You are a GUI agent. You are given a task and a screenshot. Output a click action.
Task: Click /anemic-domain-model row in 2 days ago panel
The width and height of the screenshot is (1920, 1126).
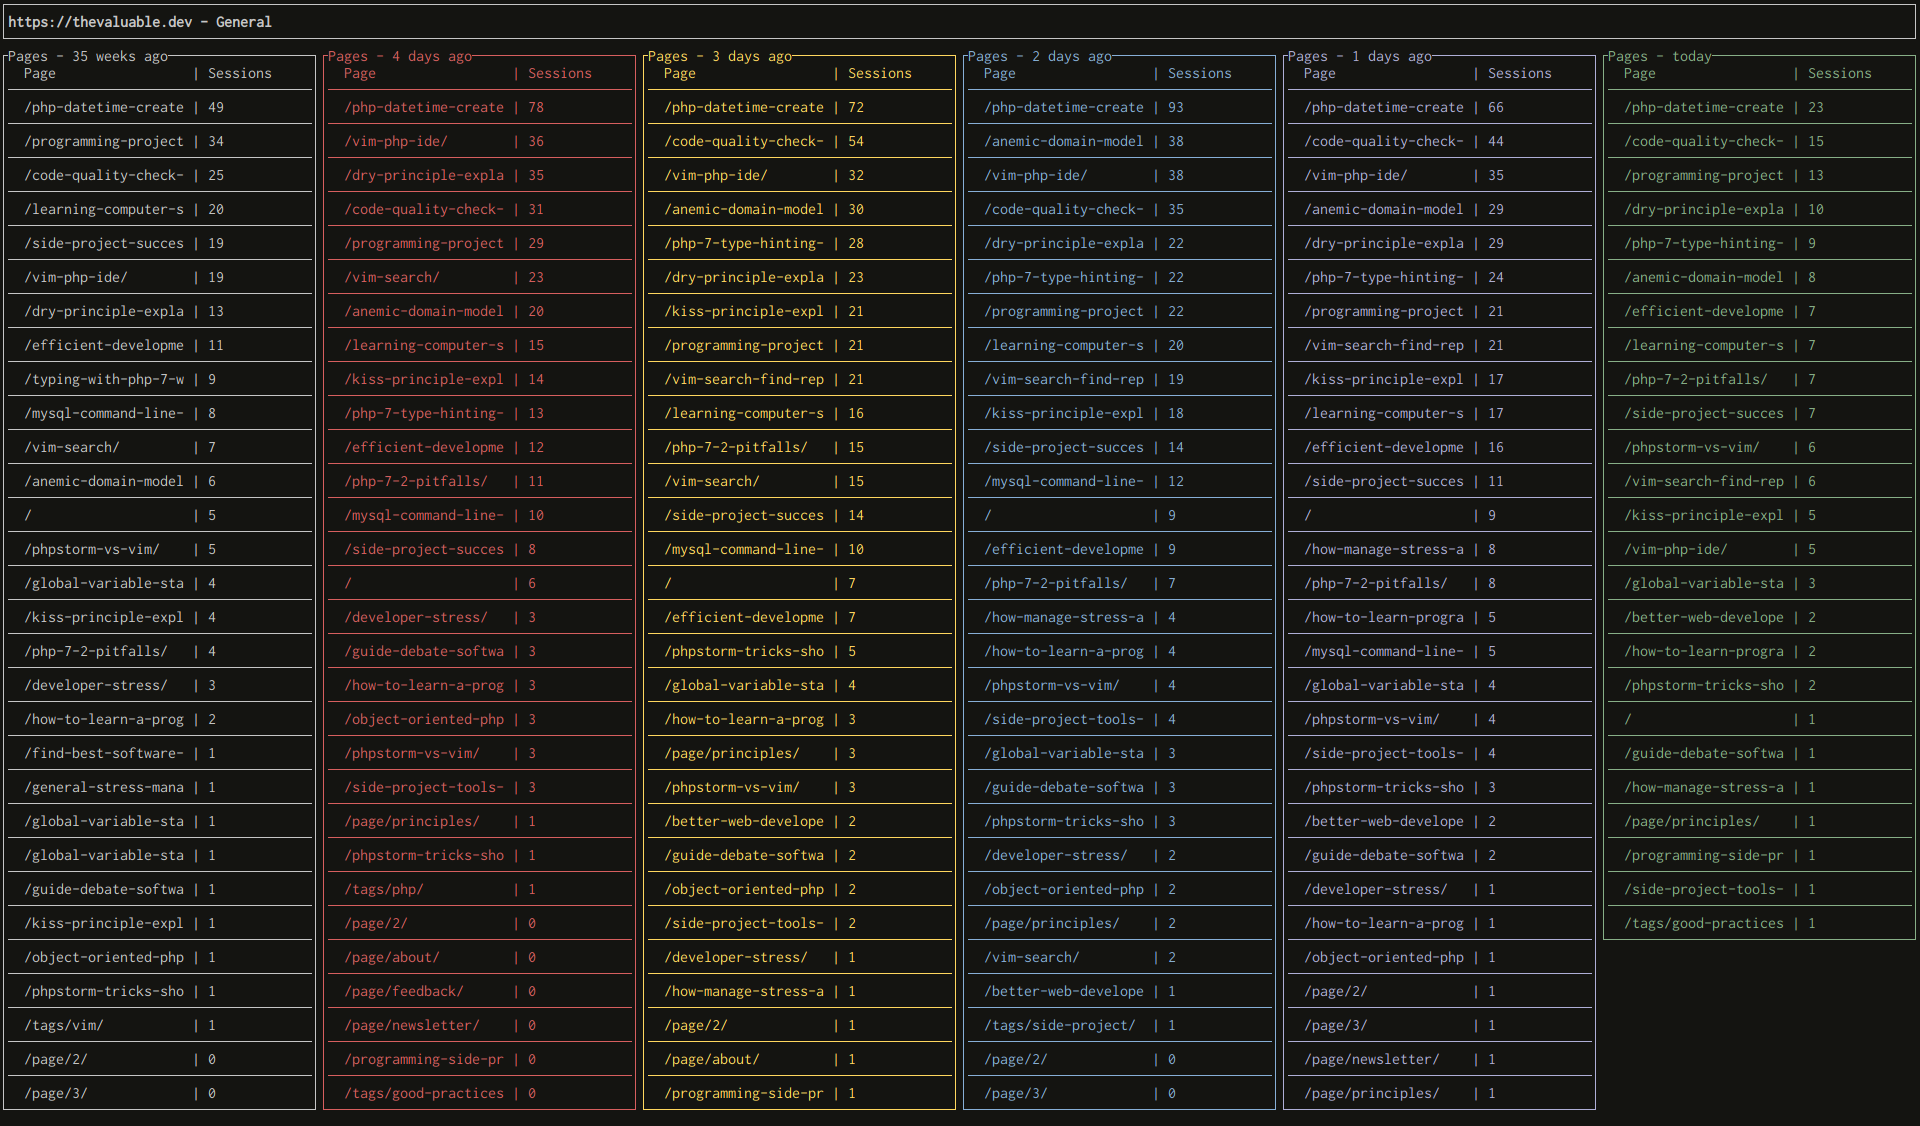1063,141
